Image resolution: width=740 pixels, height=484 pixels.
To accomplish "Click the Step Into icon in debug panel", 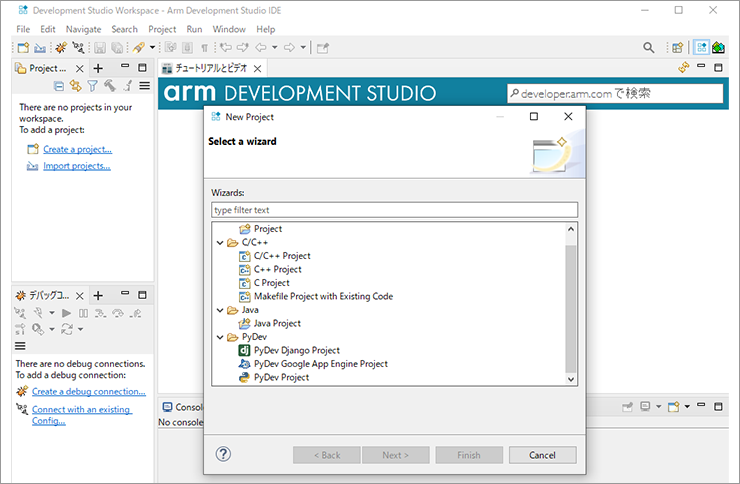I will pos(100,313).
